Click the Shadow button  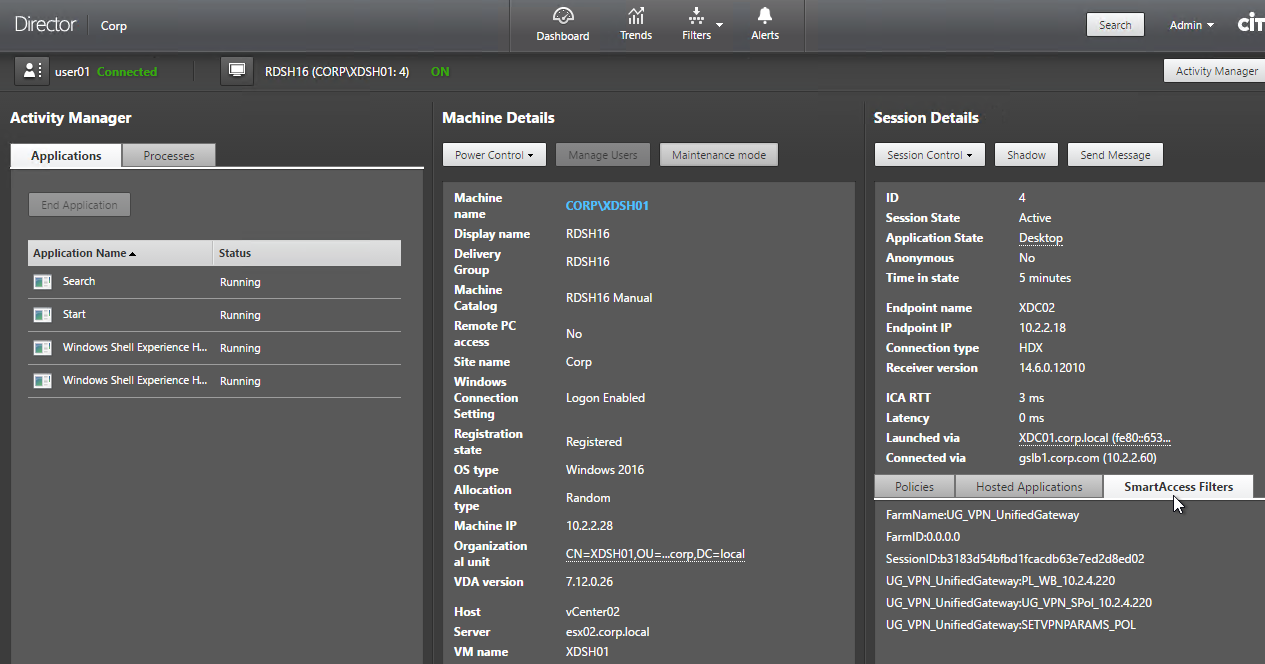coord(1026,155)
